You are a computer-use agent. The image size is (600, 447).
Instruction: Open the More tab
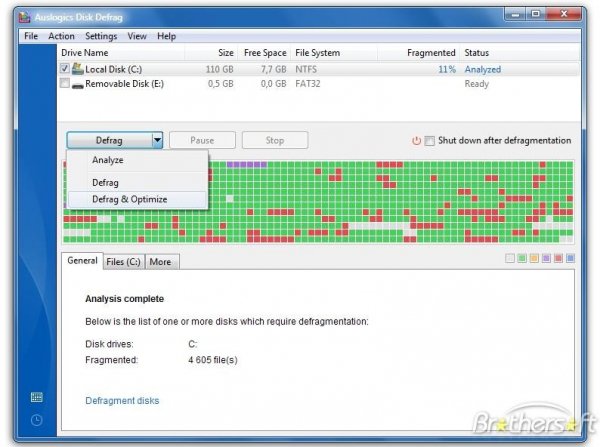coord(160,262)
